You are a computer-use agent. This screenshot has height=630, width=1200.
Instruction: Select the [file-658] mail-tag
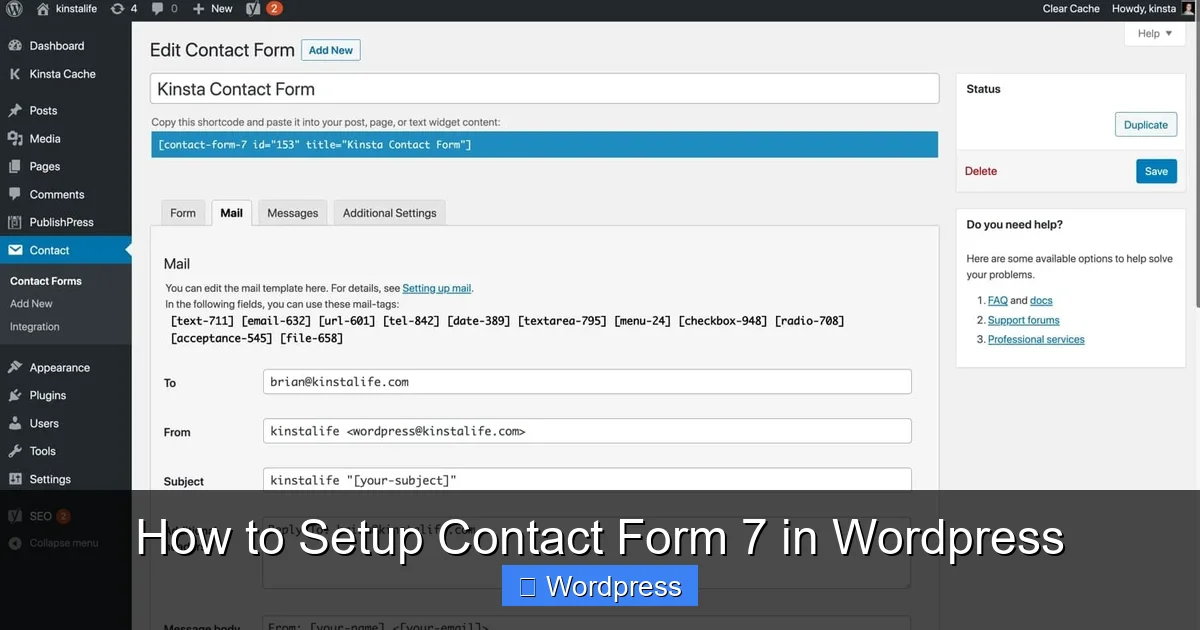311,339
